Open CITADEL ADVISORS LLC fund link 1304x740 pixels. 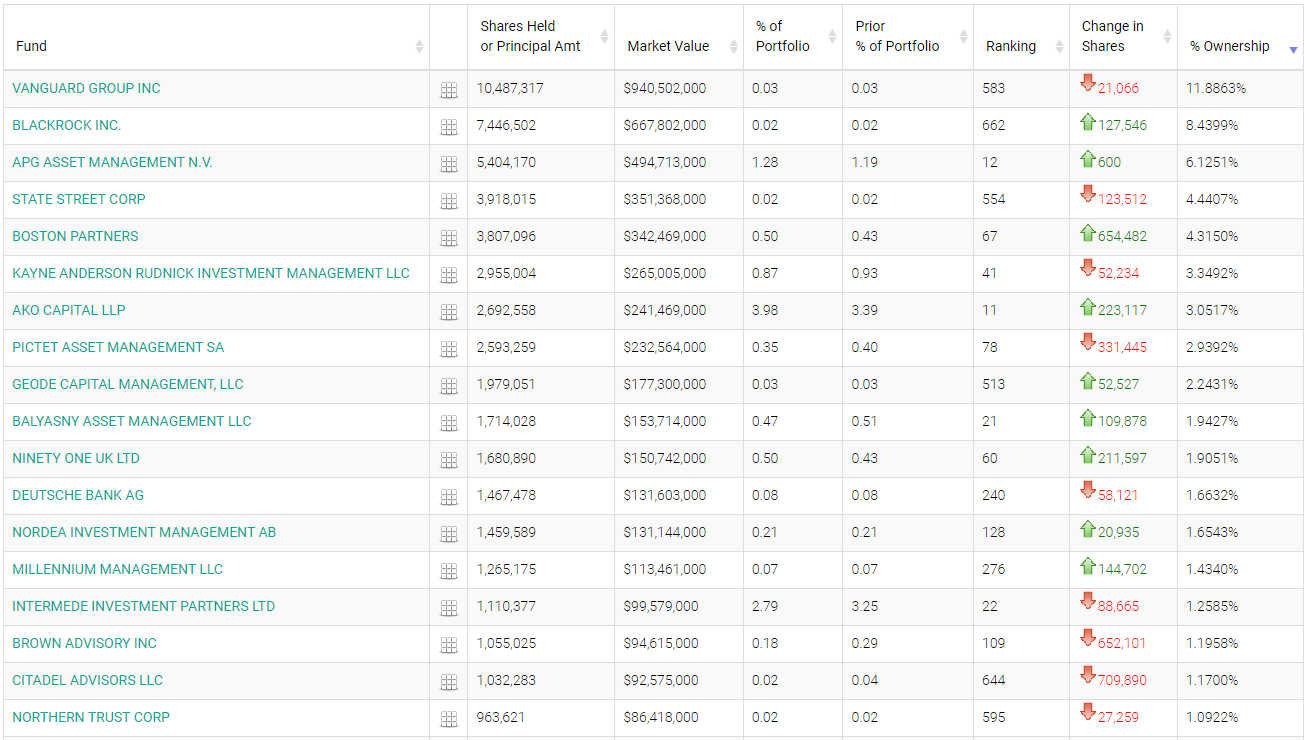click(87, 680)
